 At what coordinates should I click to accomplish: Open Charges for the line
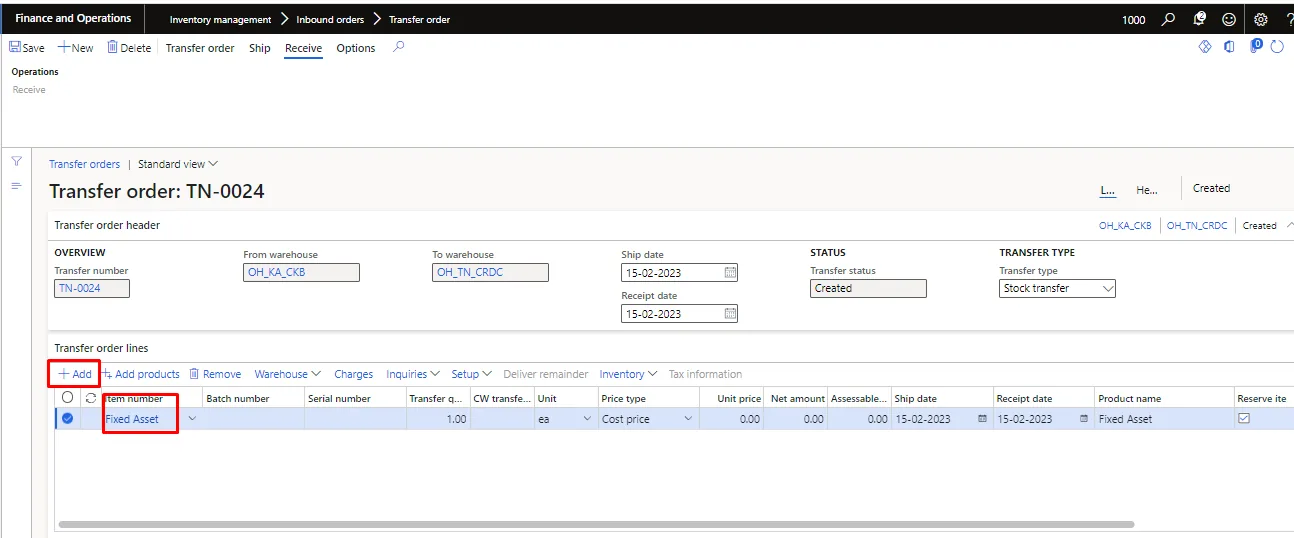point(353,374)
